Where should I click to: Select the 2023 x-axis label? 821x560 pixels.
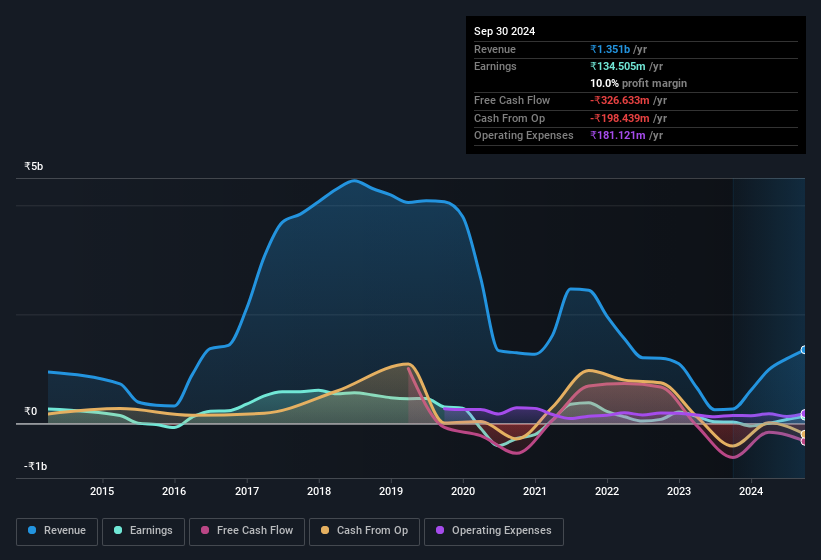[x=679, y=491]
